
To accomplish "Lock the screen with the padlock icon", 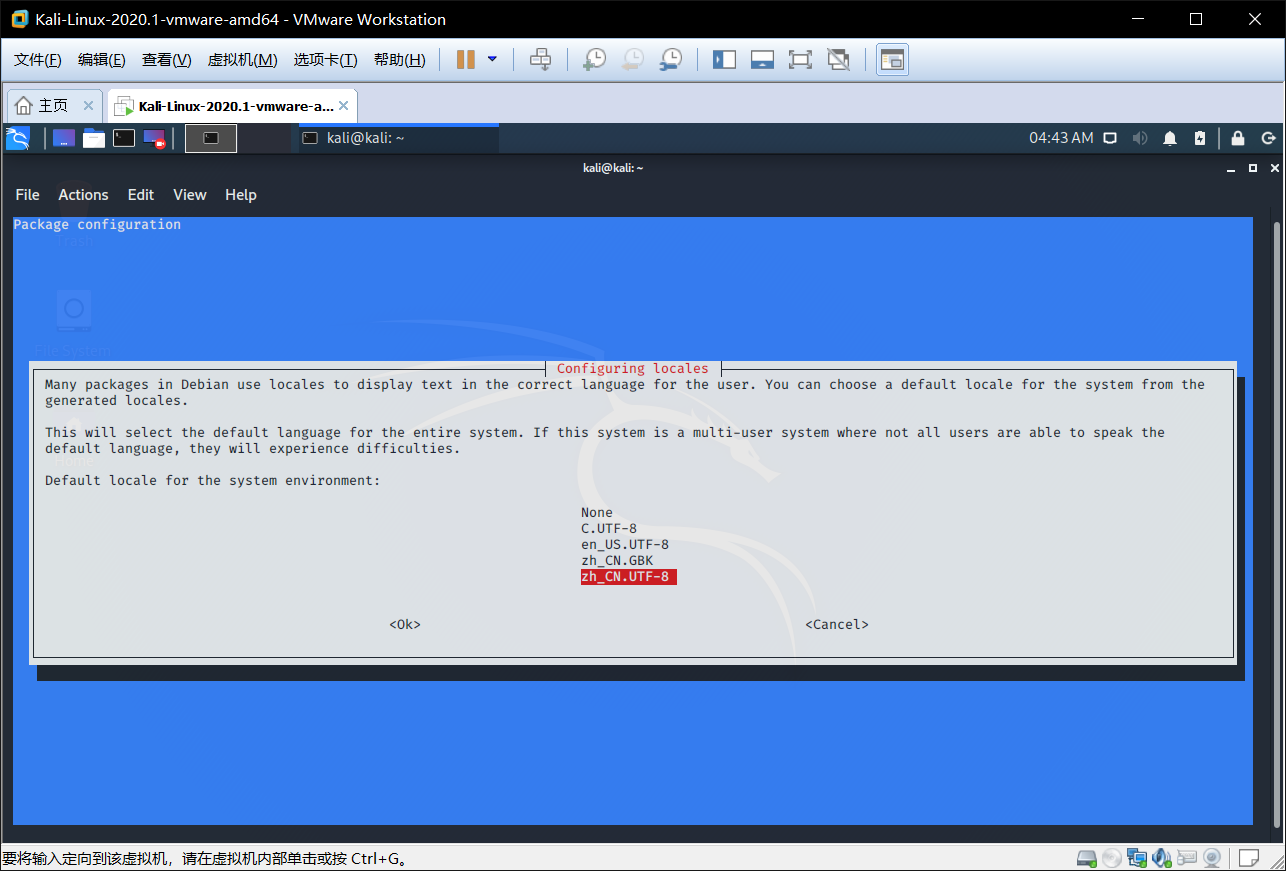I will [1238, 138].
